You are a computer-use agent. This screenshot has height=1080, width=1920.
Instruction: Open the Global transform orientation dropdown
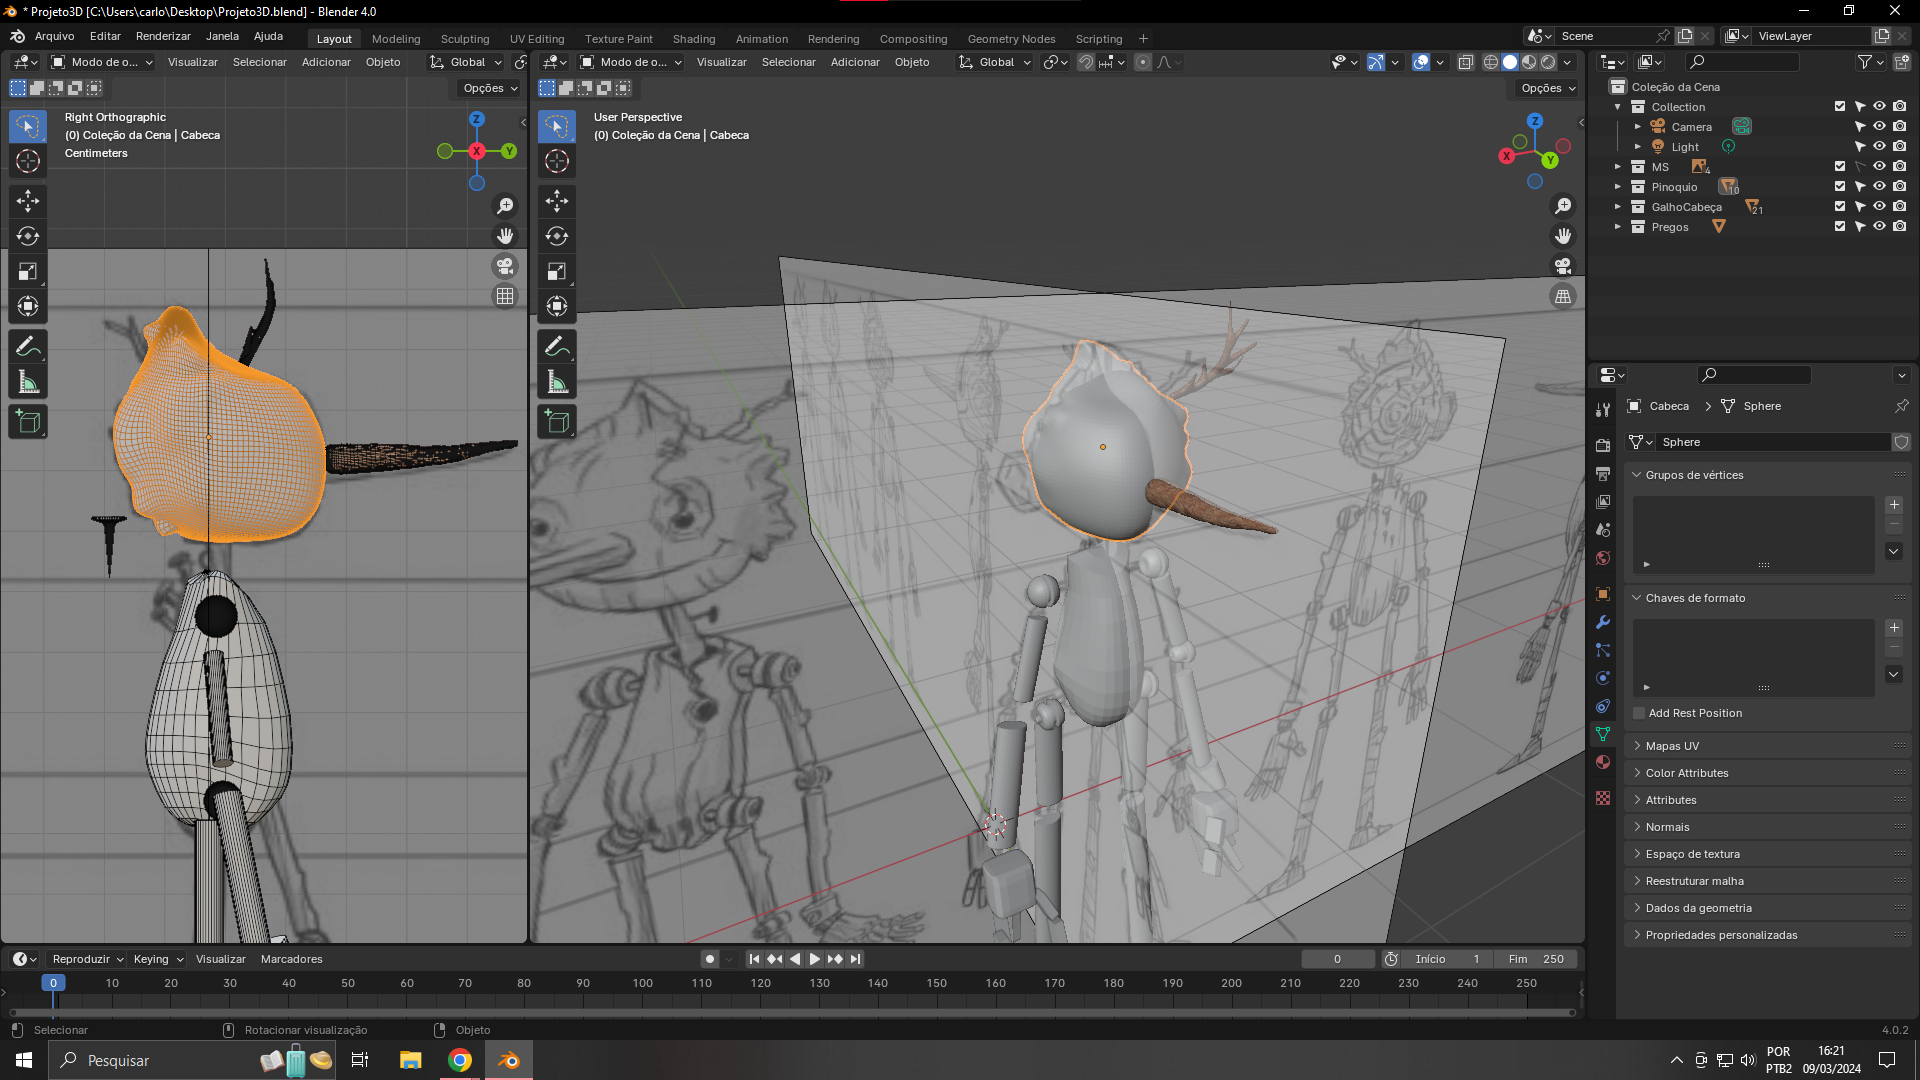994,62
